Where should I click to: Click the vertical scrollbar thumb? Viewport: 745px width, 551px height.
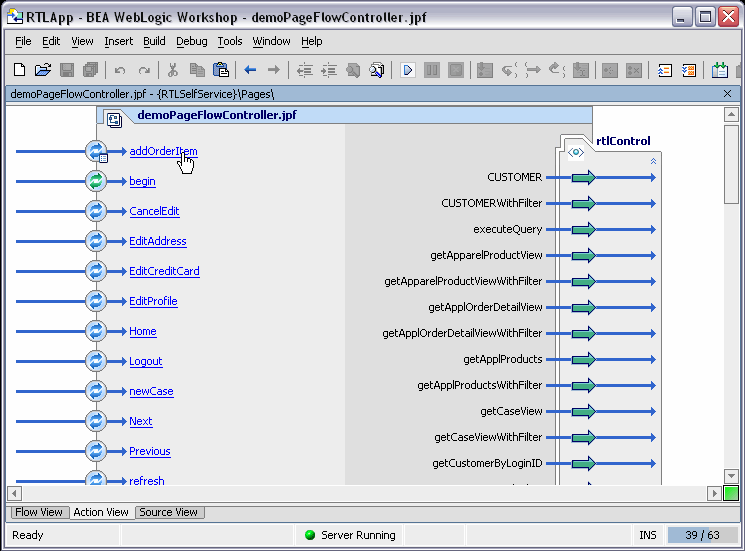point(731,164)
